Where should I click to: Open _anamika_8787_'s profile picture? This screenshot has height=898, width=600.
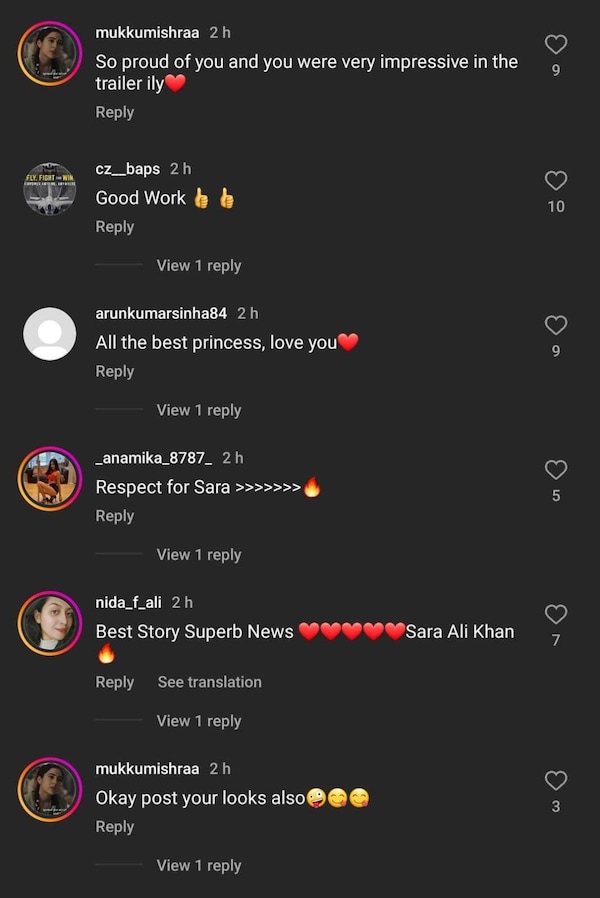49,478
